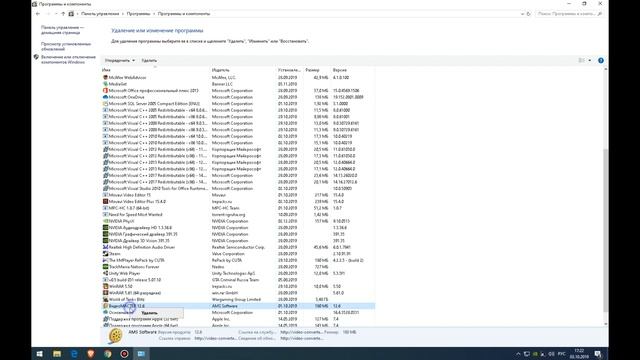The width and height of the screenshot is (640, 360).
Task: Click the РУС language indicator
Action: (x=562, y=353)
